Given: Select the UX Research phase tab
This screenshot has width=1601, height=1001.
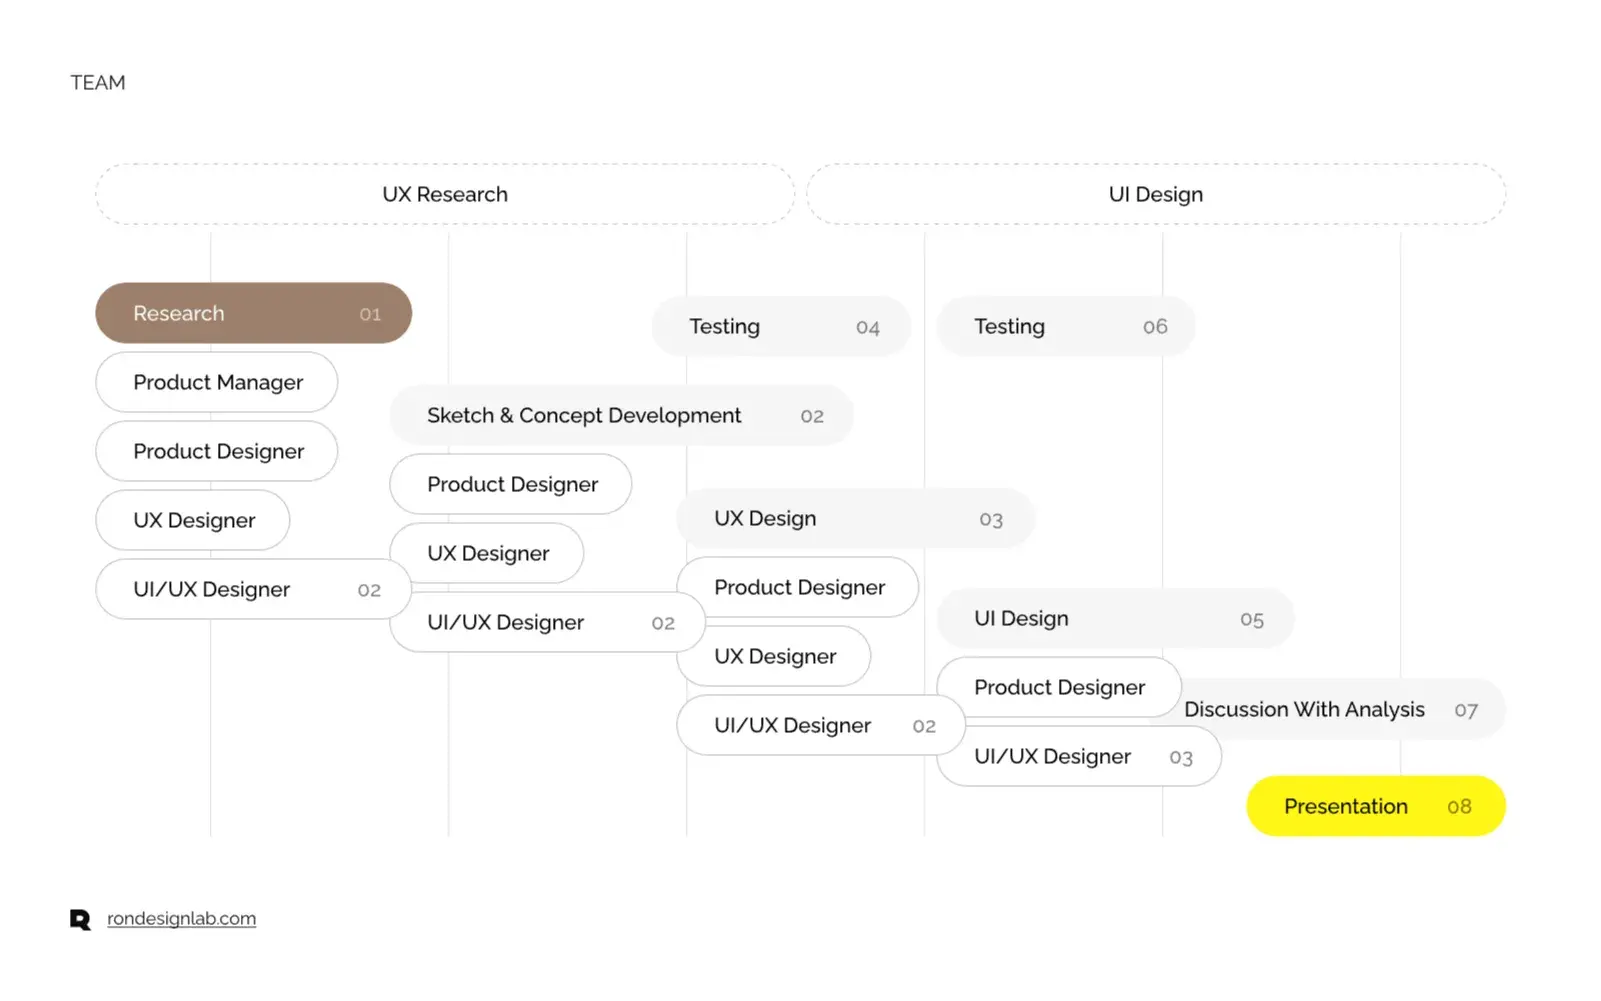Looking at the screenshot, I should [445, 194].
